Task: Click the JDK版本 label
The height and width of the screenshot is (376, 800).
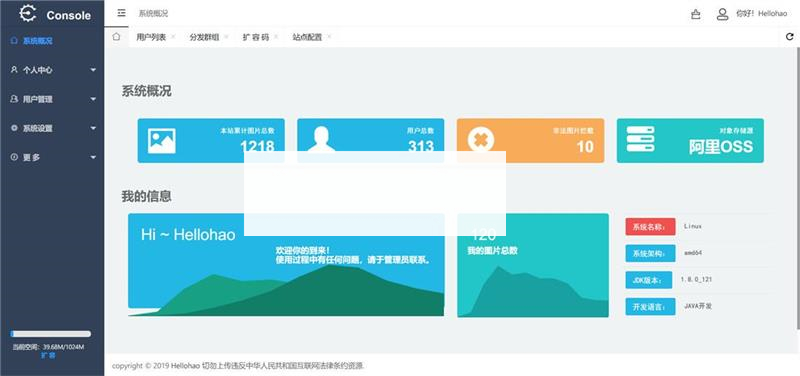Action: [x=650, y=280]
